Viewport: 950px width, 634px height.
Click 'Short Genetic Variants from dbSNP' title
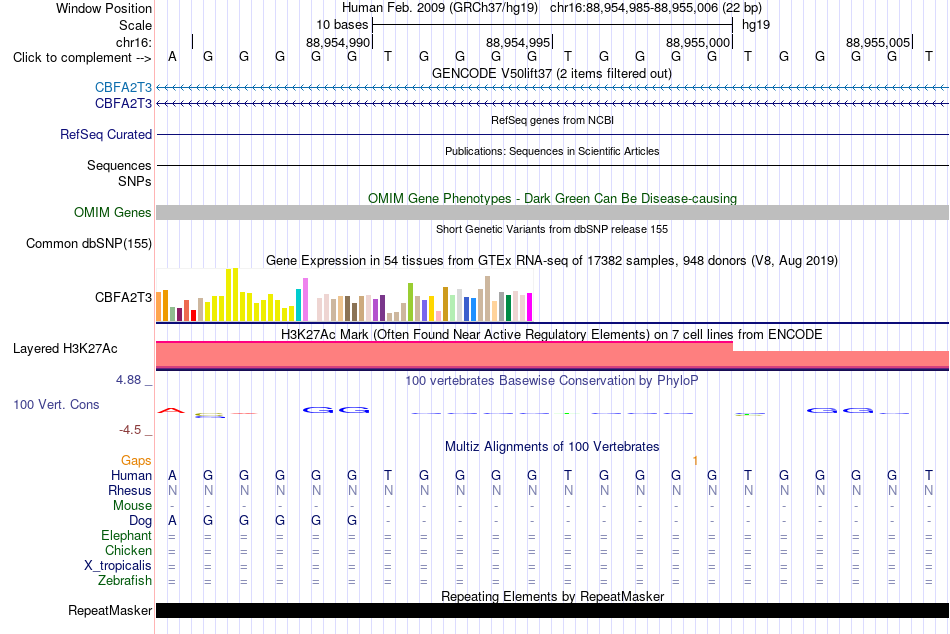551,229
